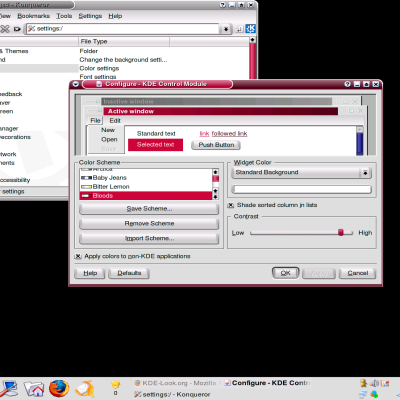Click the Push Button in preview
The image size is (400, 400).
[216, 145]
